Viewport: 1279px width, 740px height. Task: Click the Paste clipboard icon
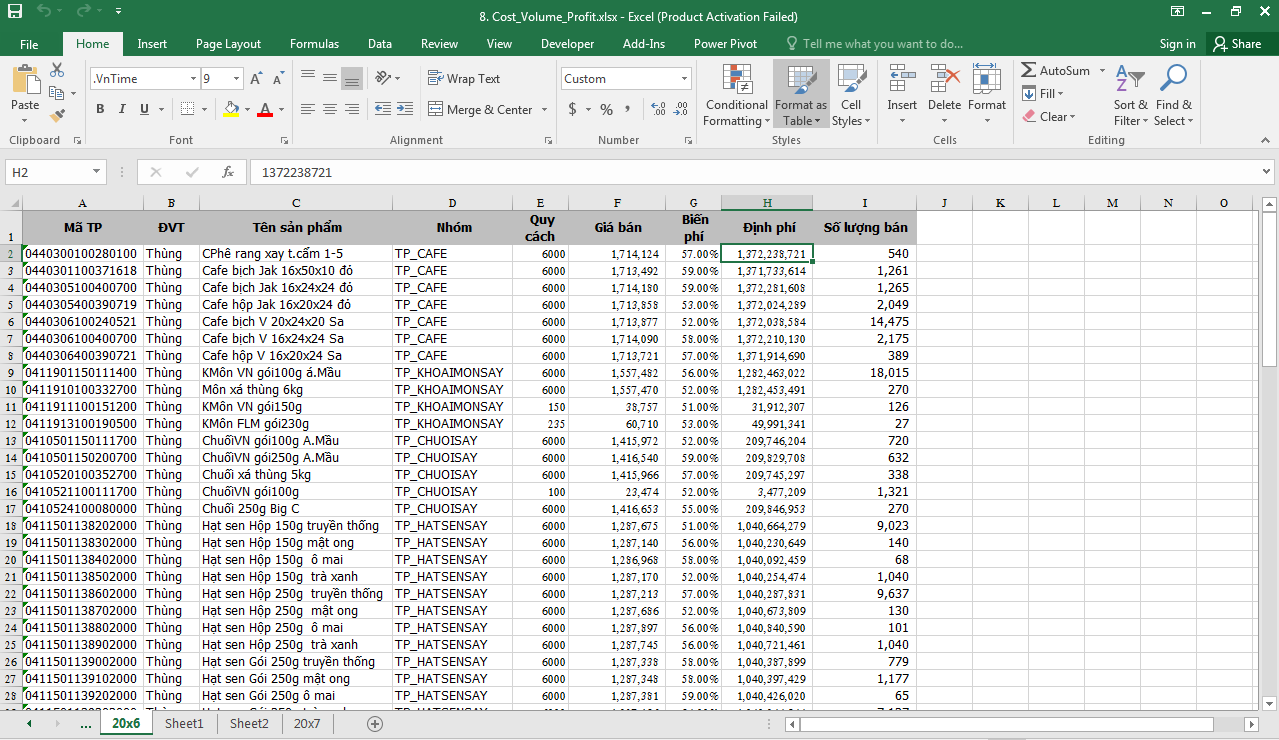click(25, 80)
